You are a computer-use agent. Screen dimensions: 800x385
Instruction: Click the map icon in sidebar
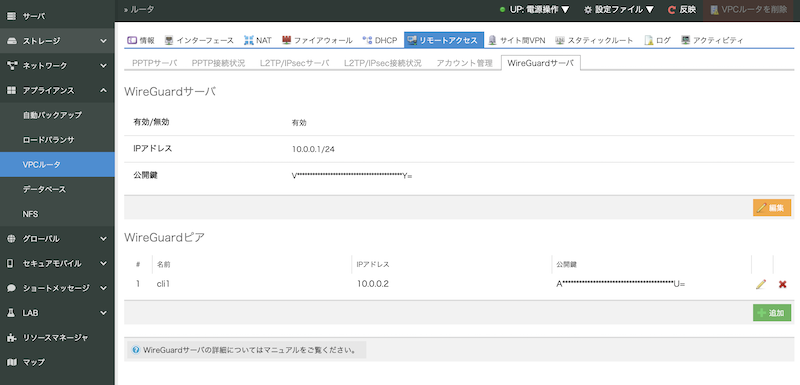coord(11,362)
